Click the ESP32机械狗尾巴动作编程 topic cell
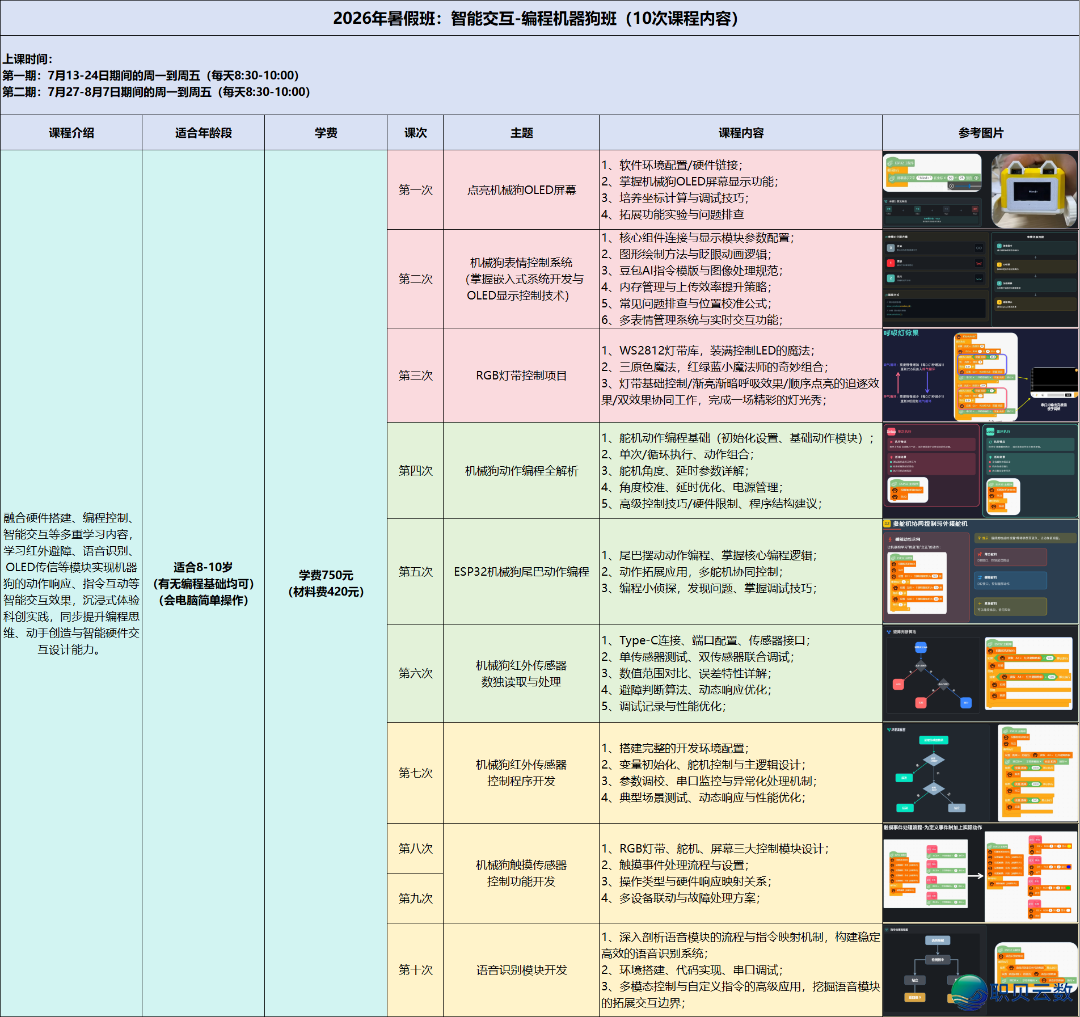 point(521,572)
